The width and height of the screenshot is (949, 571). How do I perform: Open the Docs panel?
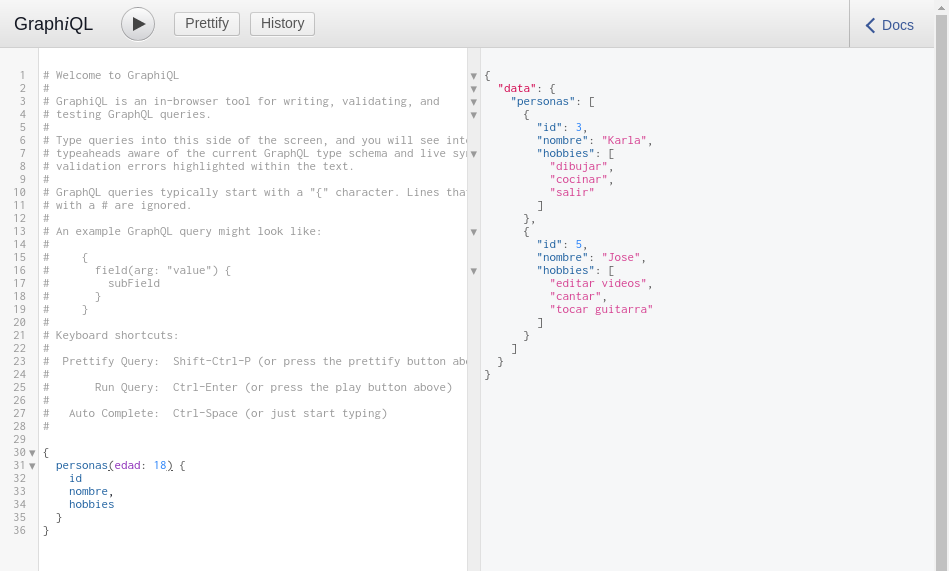click(889, 25)
